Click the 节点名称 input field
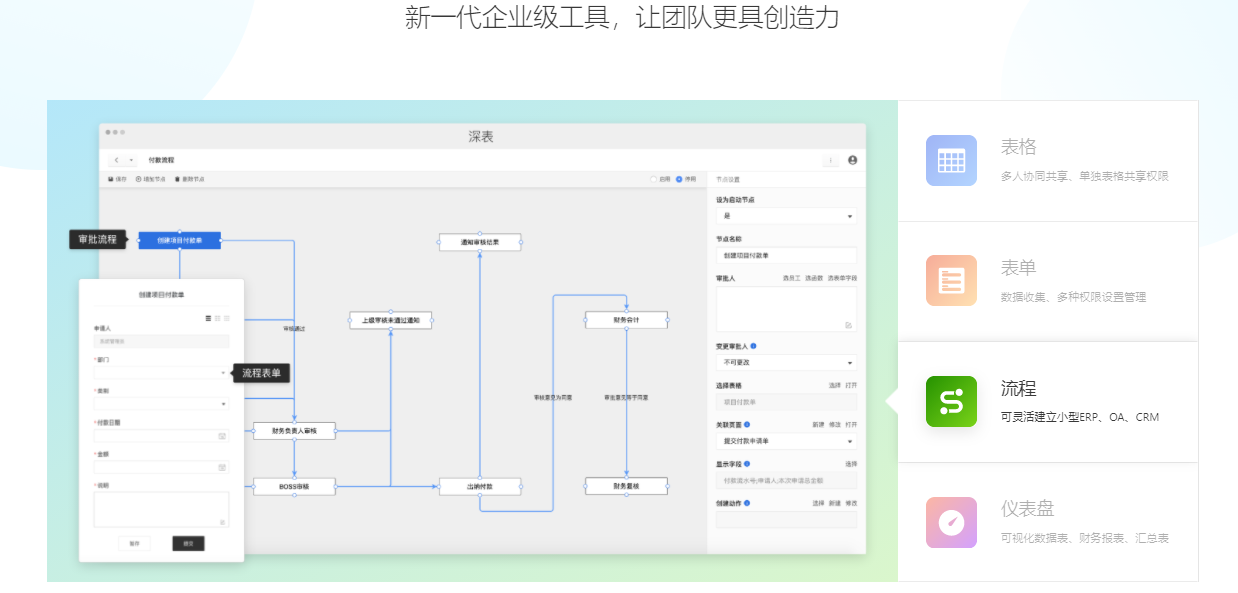The height and width of the screenshot is (593, 1238). pos(786,255)
